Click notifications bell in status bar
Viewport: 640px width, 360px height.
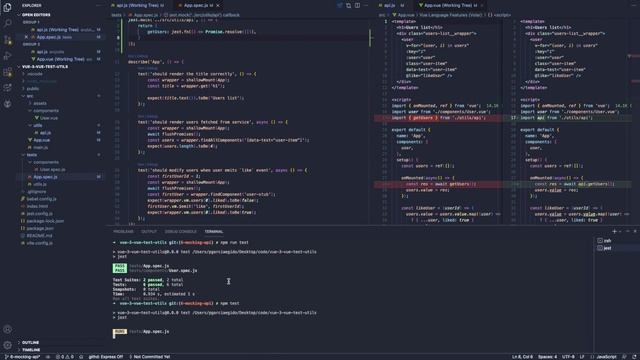tap(635, 357)
